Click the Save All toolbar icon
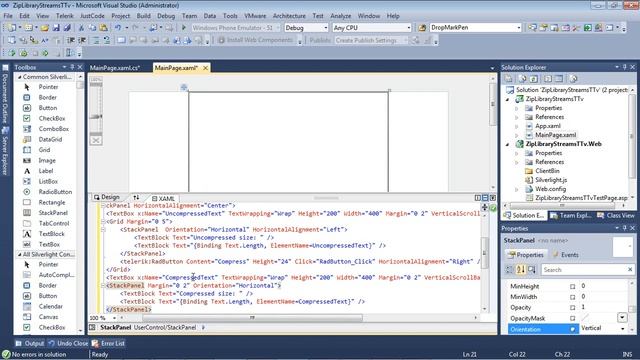 (x=67, y=28)
